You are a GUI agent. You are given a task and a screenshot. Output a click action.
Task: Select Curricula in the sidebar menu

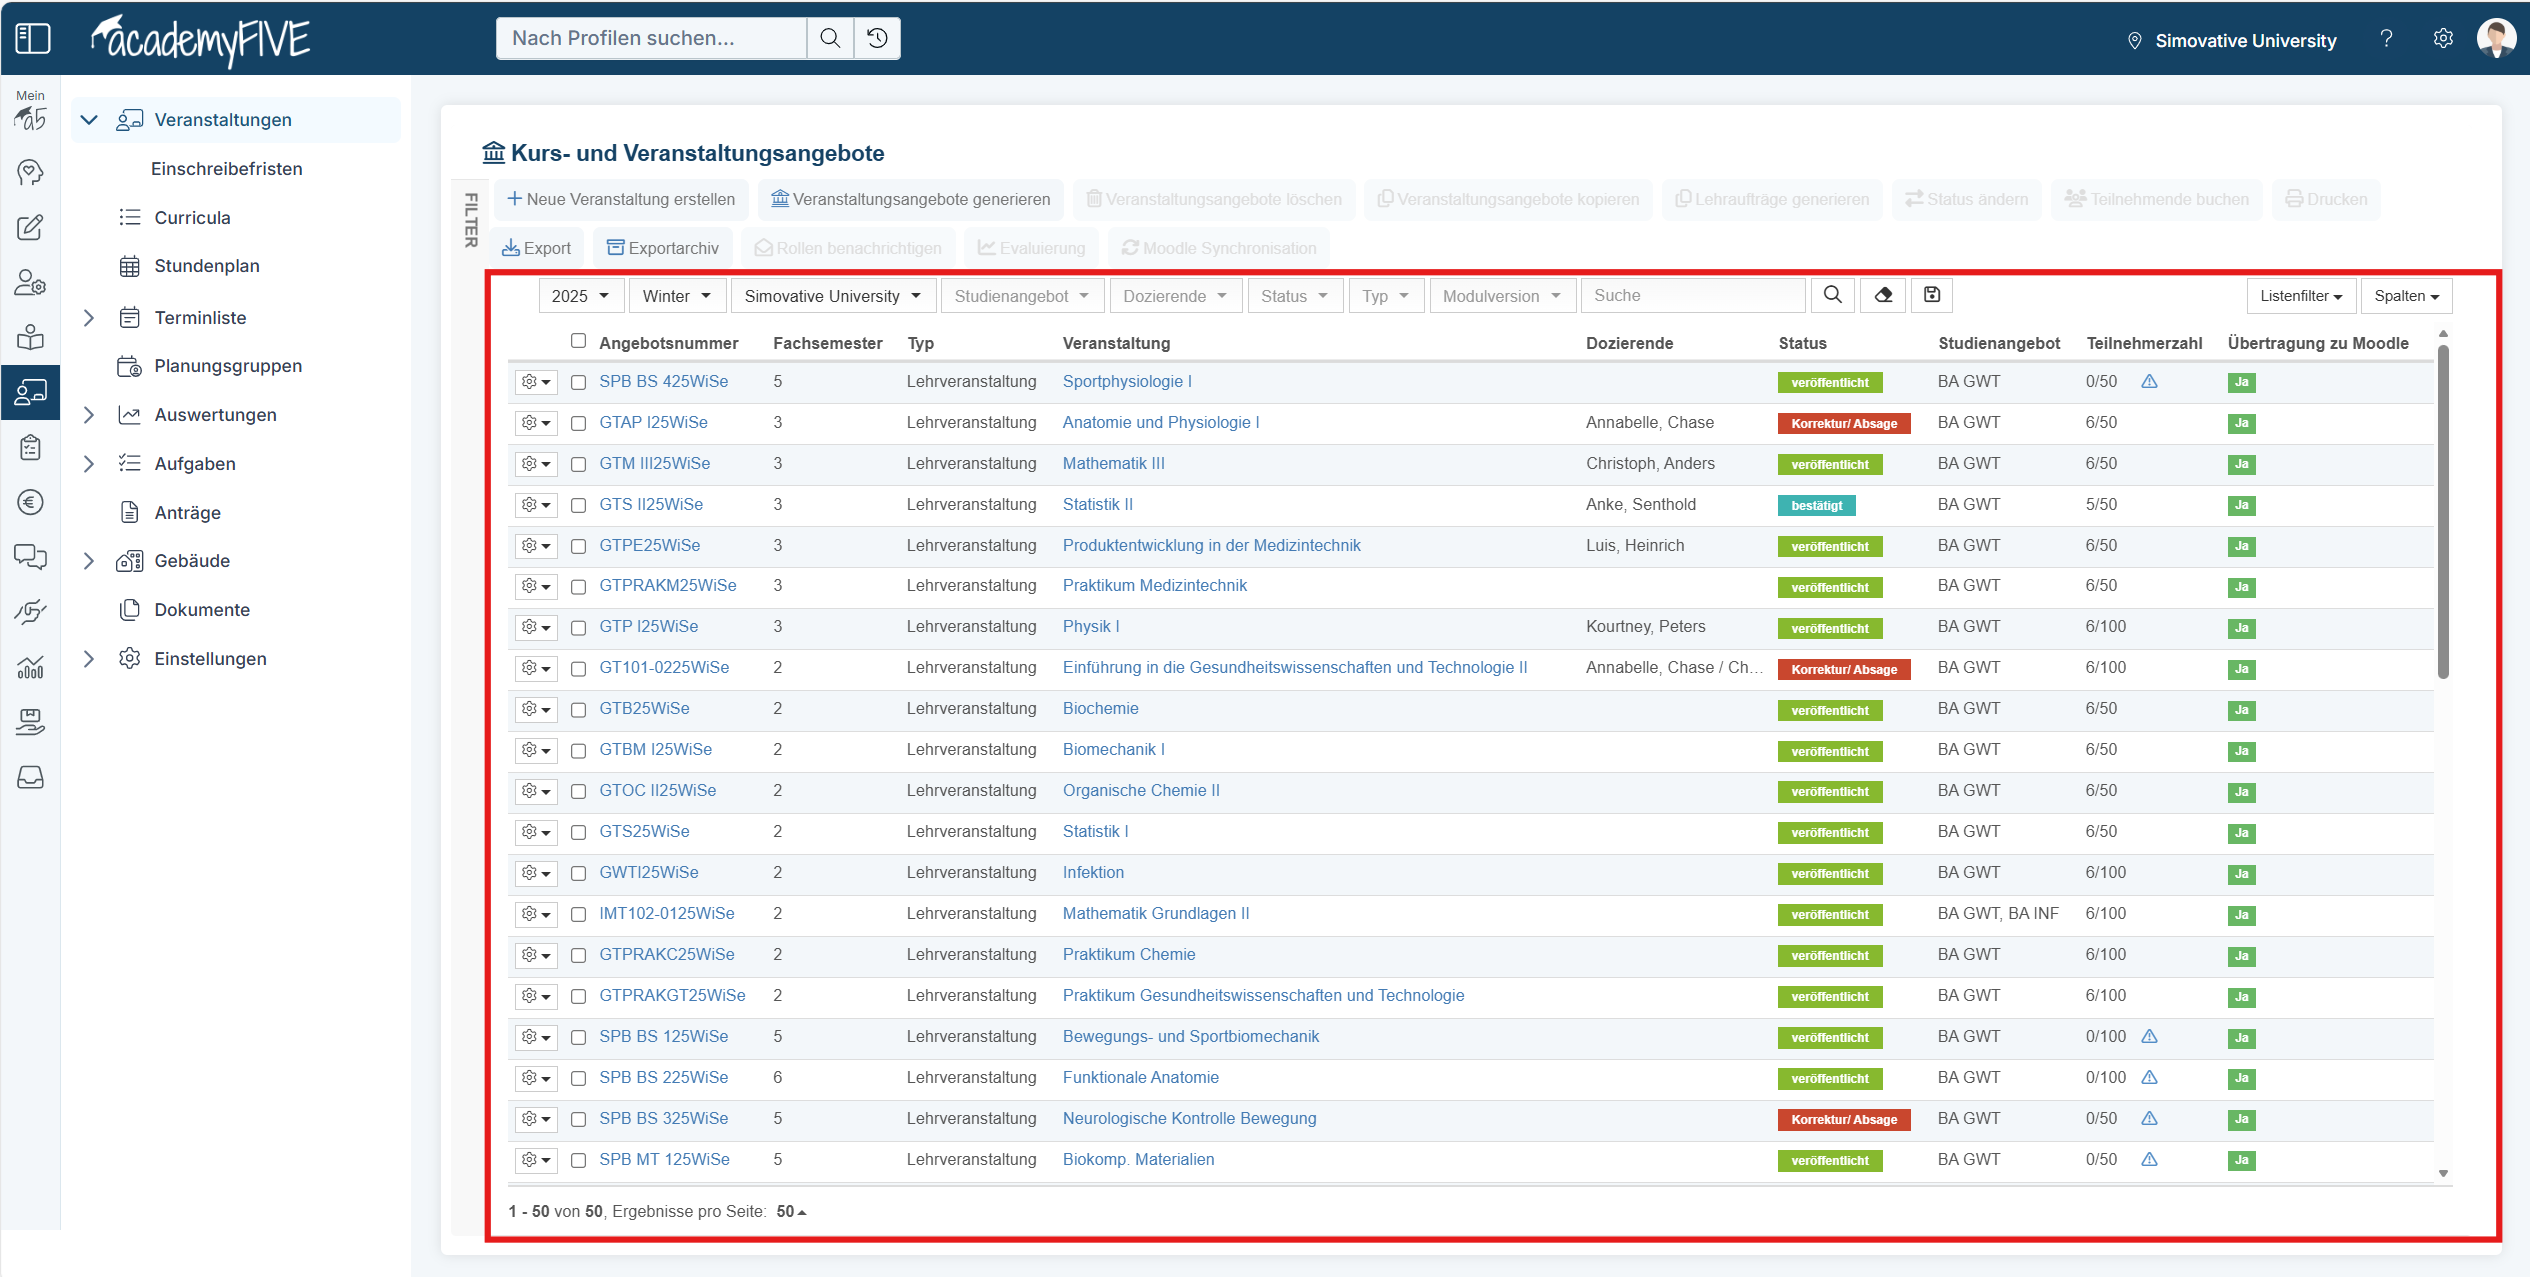point(192,218)
